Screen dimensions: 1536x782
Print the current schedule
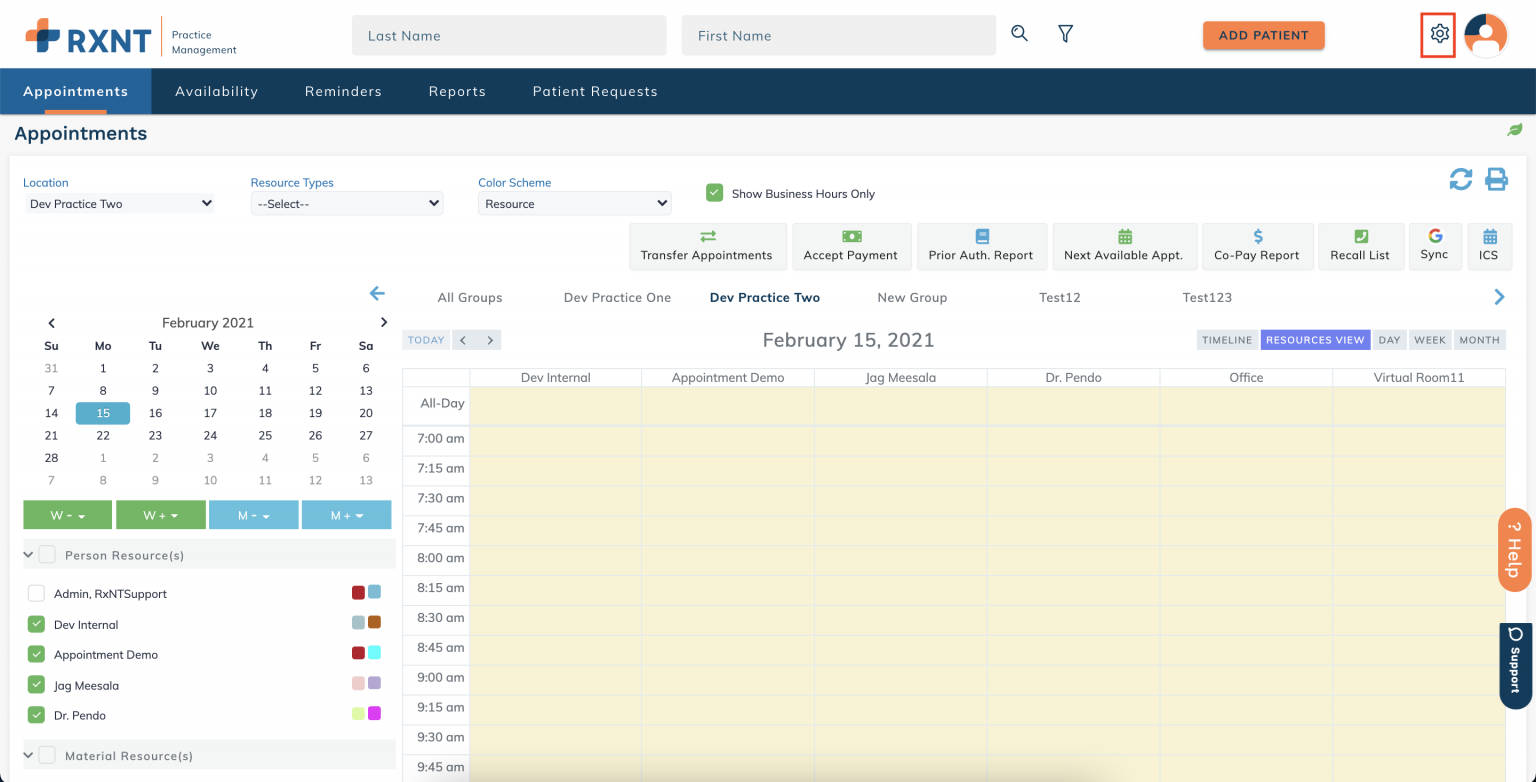(1496, 178)
